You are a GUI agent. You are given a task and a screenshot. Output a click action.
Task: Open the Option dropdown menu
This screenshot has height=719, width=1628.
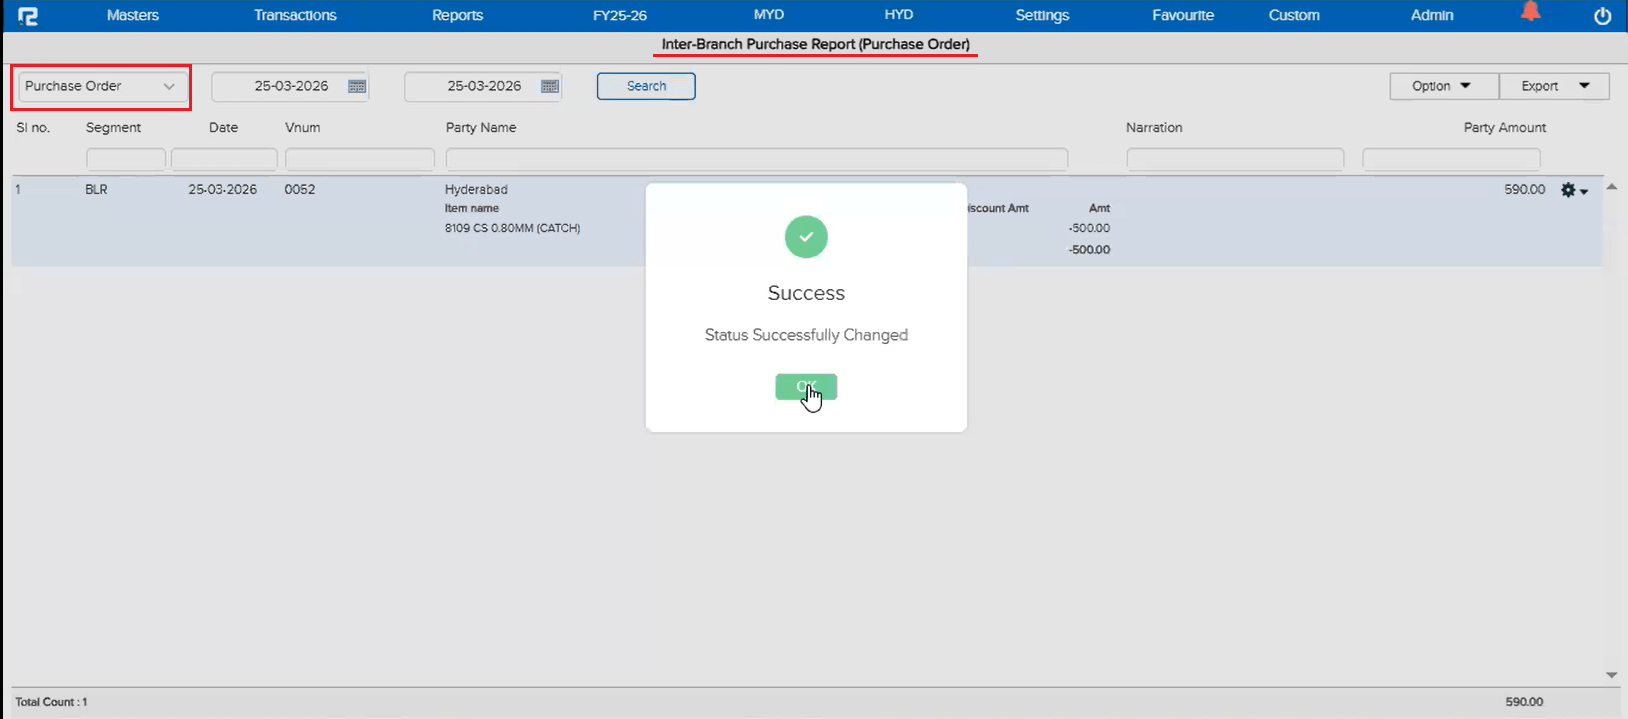[x=1442, y=87]
